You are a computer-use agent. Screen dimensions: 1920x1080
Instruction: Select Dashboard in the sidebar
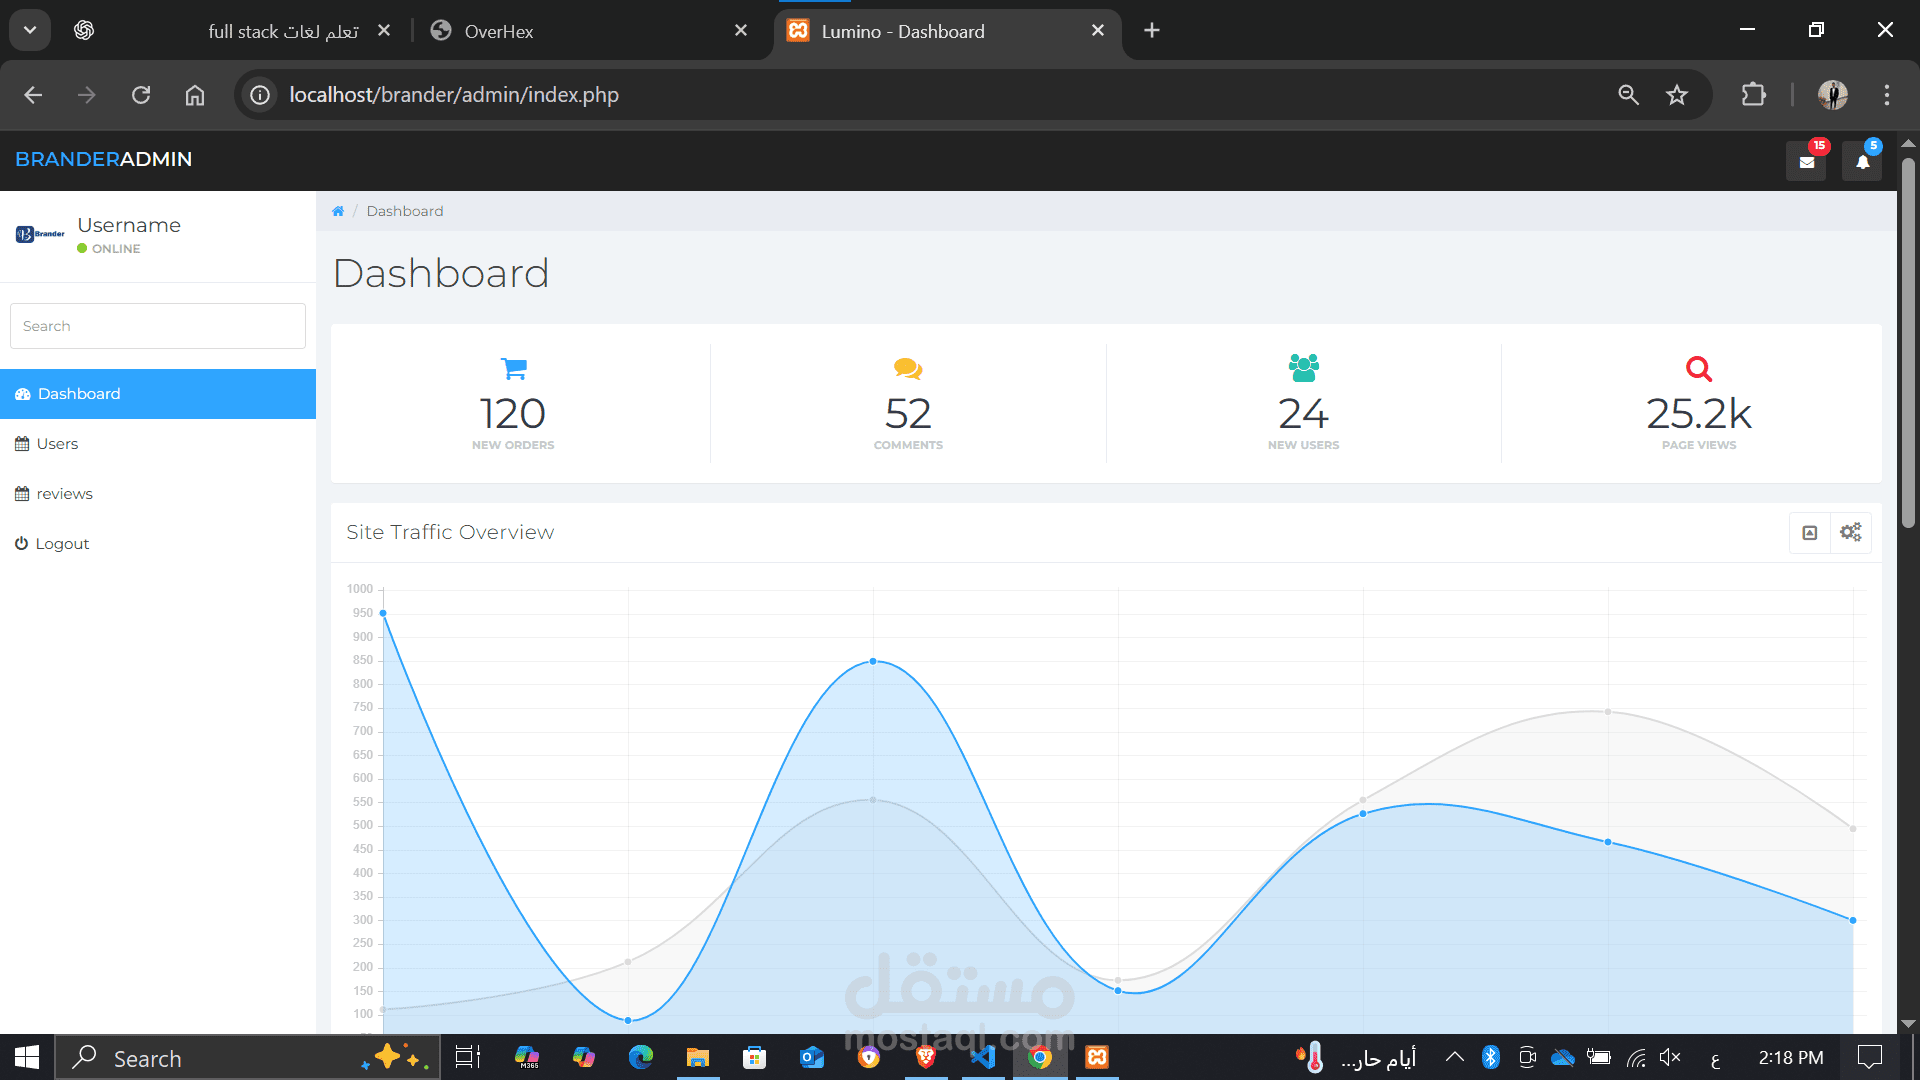(x=79, y=394)
